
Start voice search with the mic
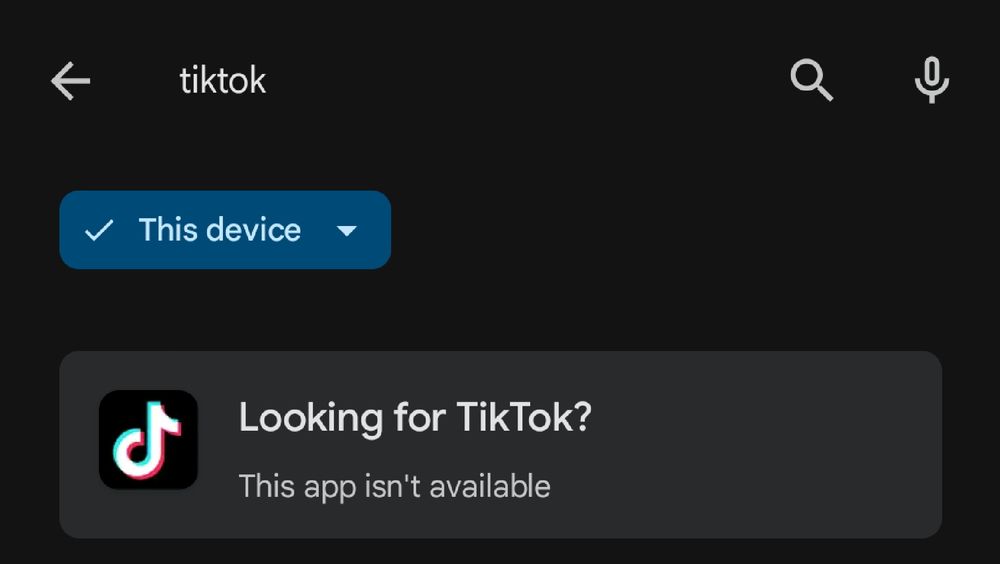tap(931, 81)
